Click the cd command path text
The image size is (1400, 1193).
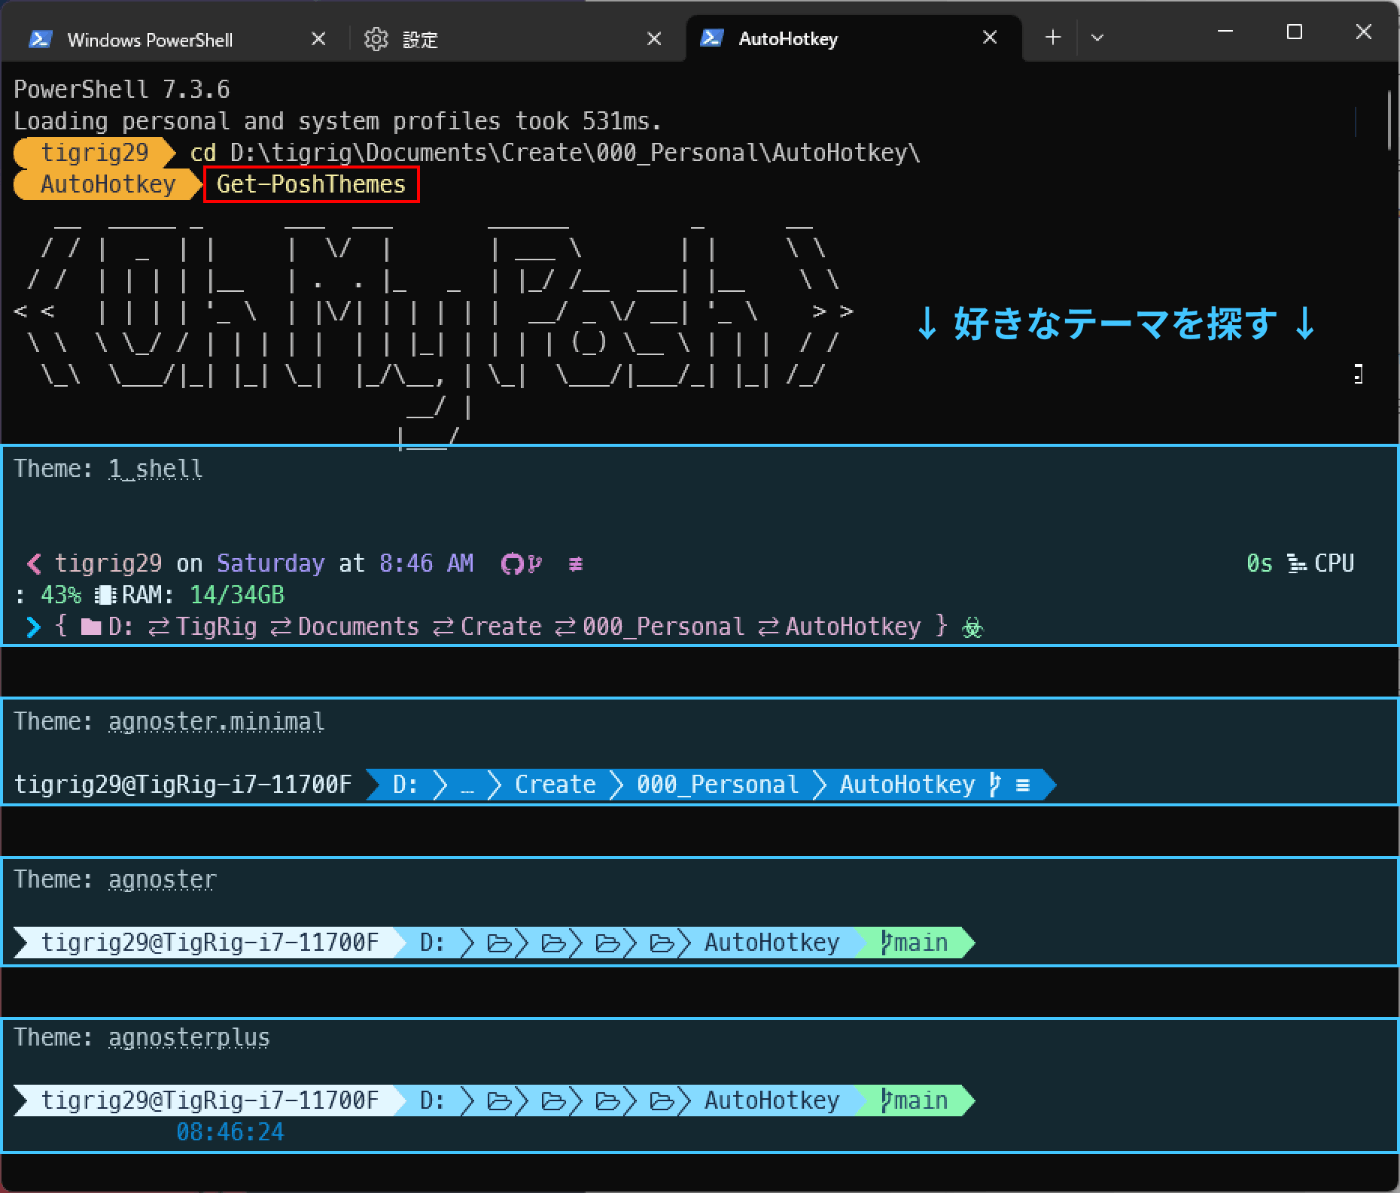[555, 153]
